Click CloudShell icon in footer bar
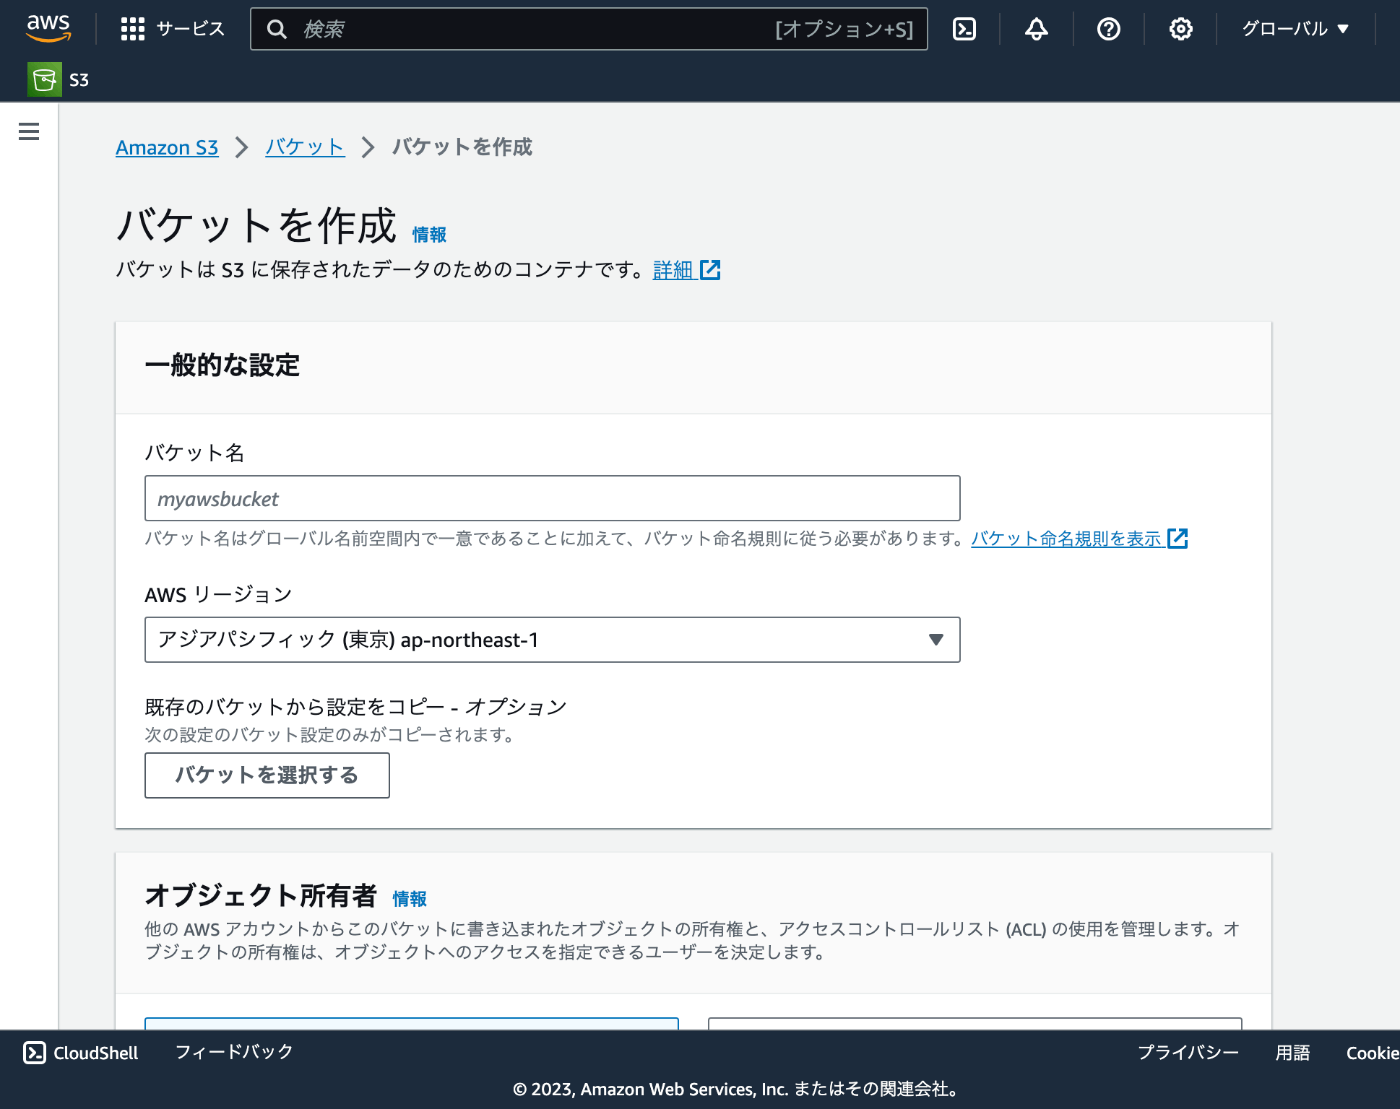Screen dimensions: 1400x1109 (34, 1052)
